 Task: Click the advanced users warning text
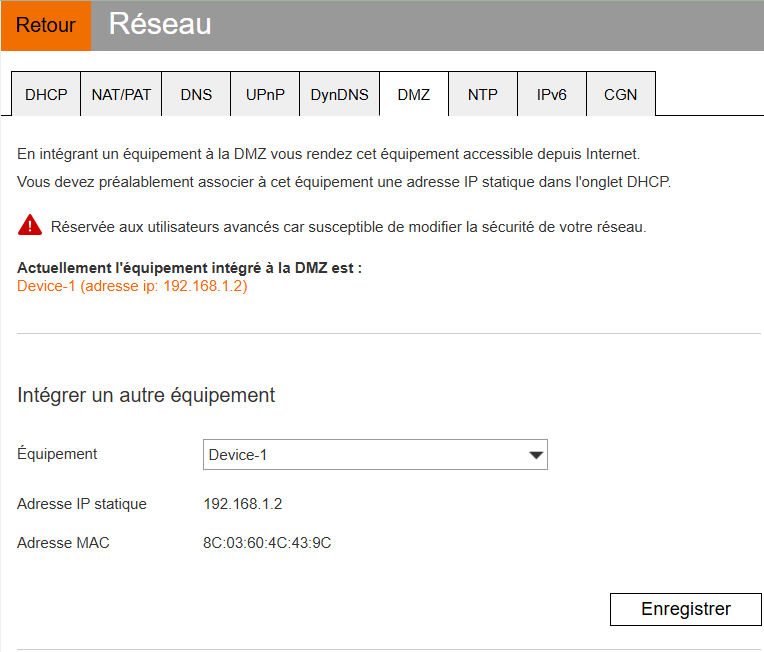tap(348, 227)
